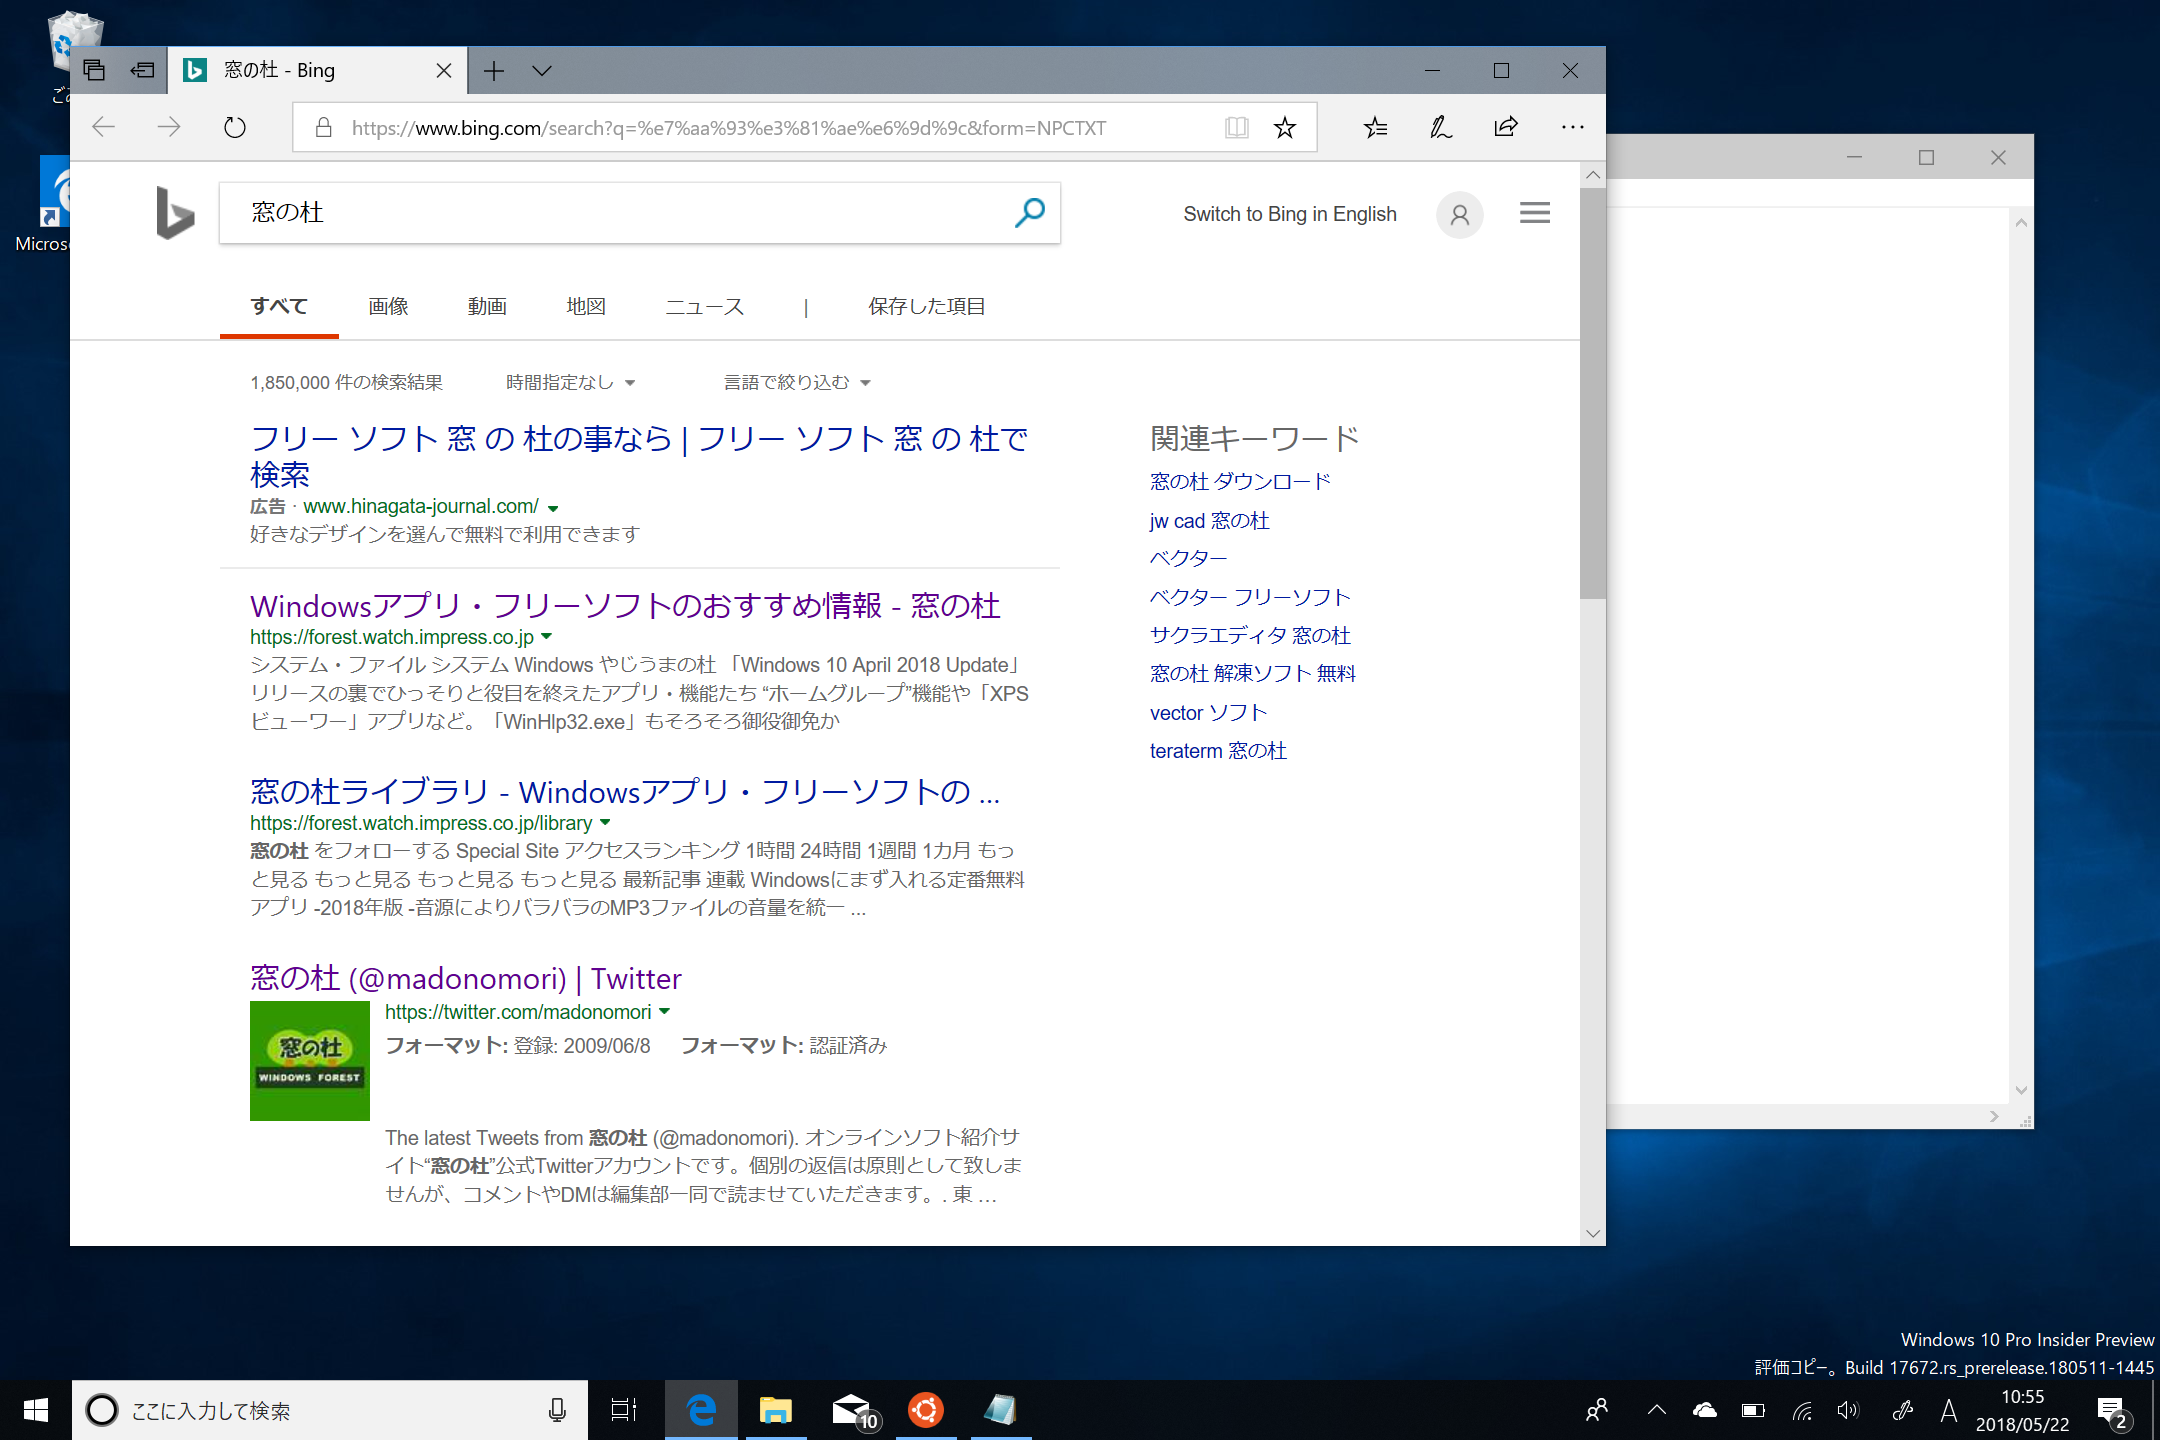
Task: Switch to the ニュース search tab
Action: (x=703, y=306)
